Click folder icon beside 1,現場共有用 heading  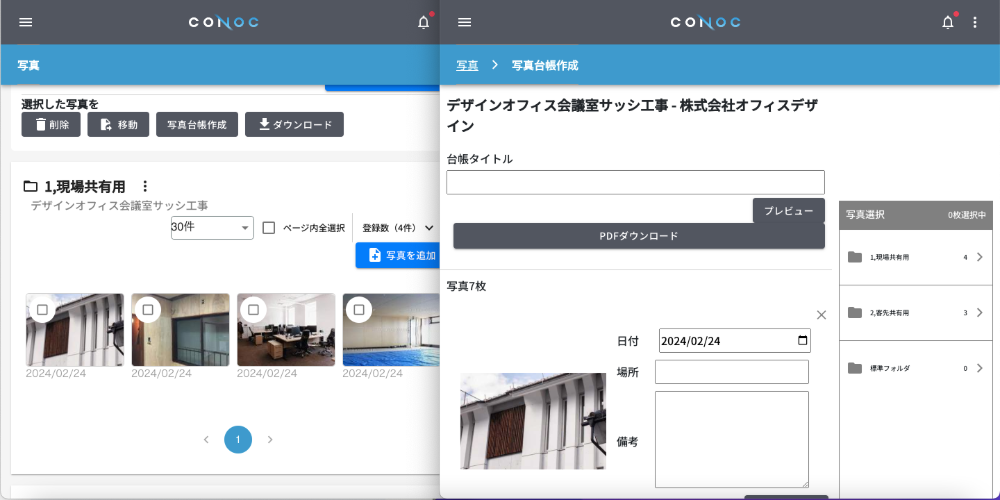(x=30, y=186)
